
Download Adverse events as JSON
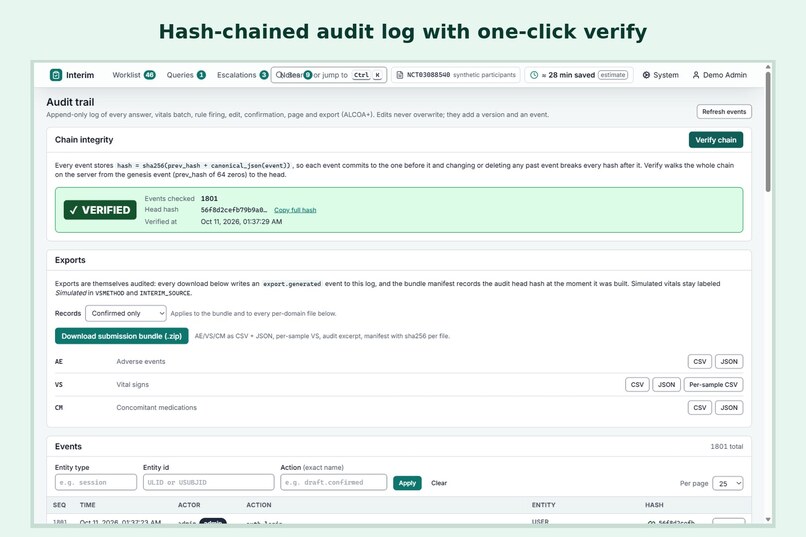(x=729, y=362)
